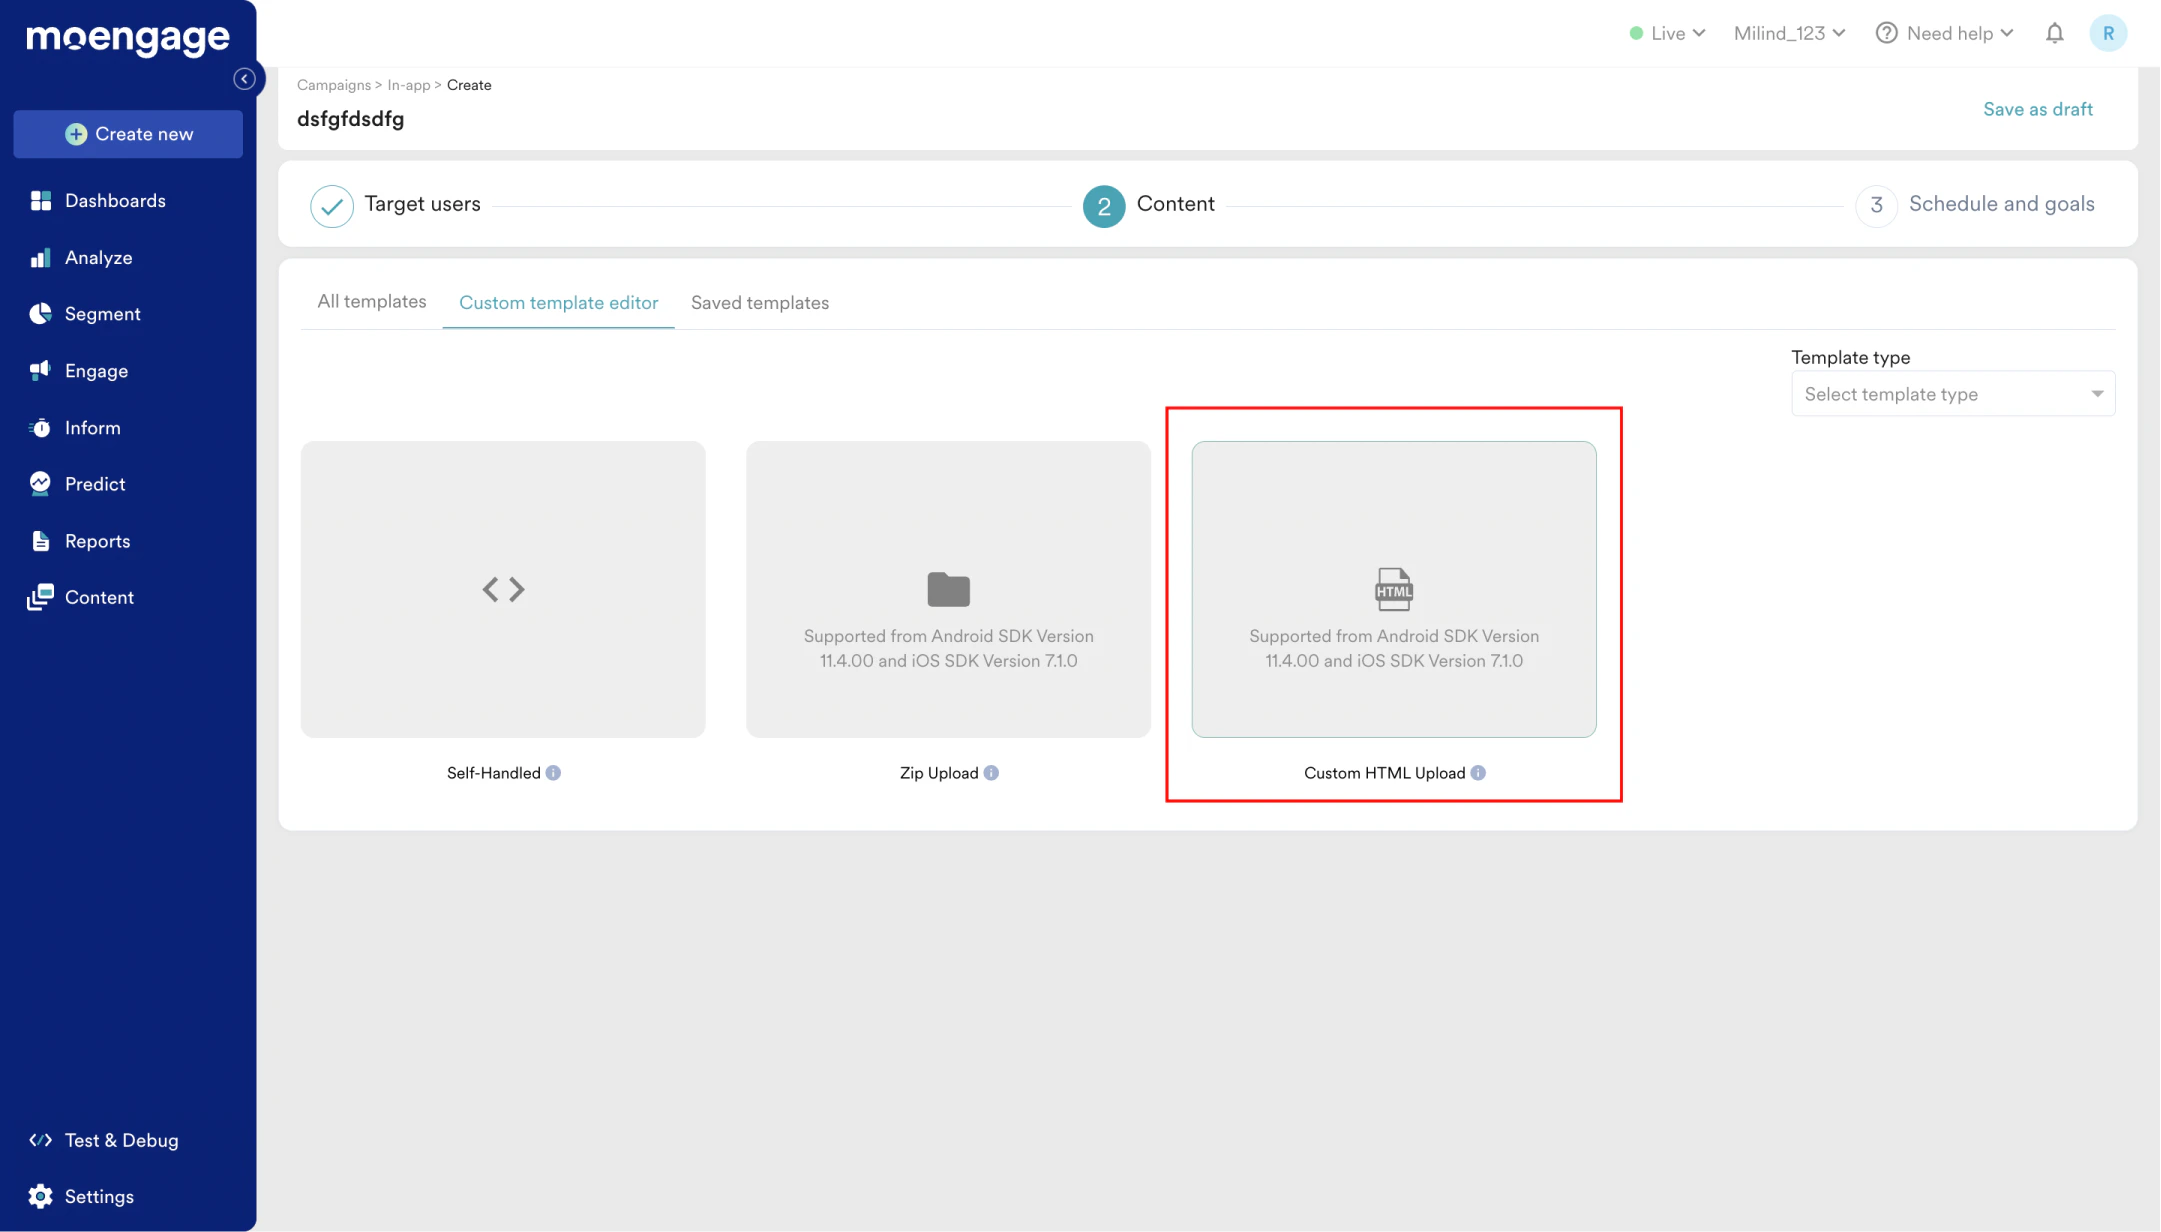Image resolution: width=2161 pixels, height=1232 pixels.
Task: Click the notification bell icon
Action: click(2054, 34)
